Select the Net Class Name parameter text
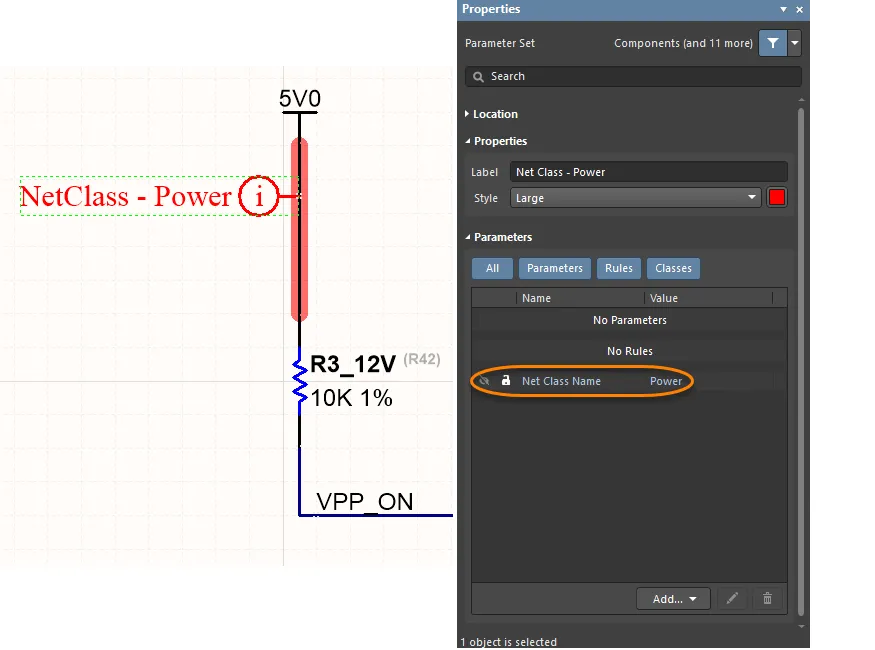This screenshot has width=875, height=650. tap(561, 381)
